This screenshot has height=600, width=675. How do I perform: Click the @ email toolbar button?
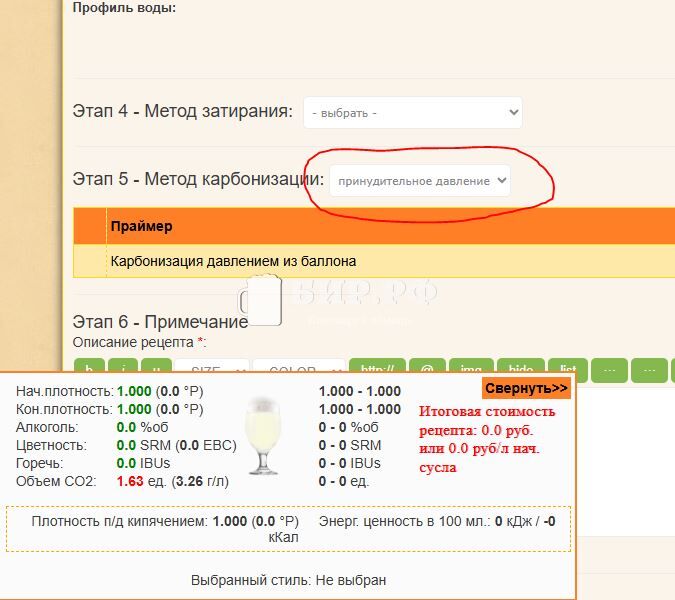(x=426, y=368)
